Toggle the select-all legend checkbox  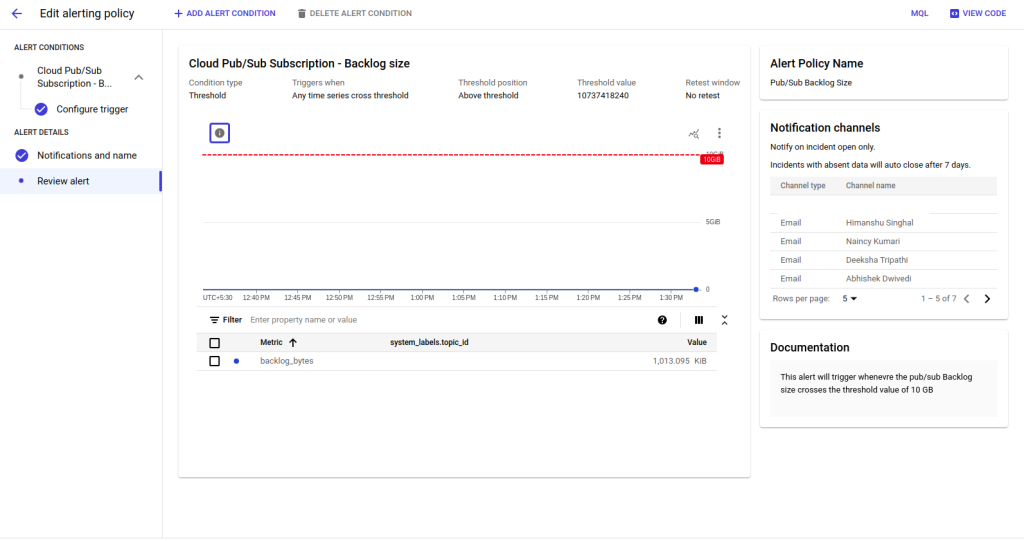[x=214, y=343]
